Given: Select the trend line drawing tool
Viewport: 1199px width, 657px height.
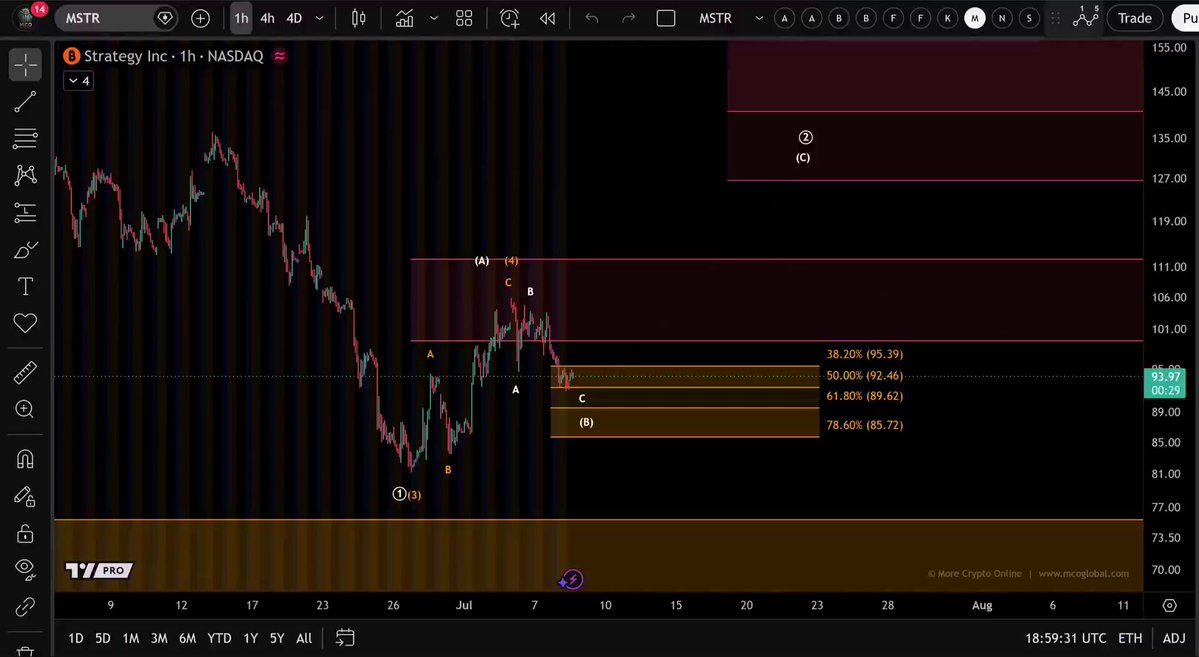Looking at the screenshot, I should 25,102.
